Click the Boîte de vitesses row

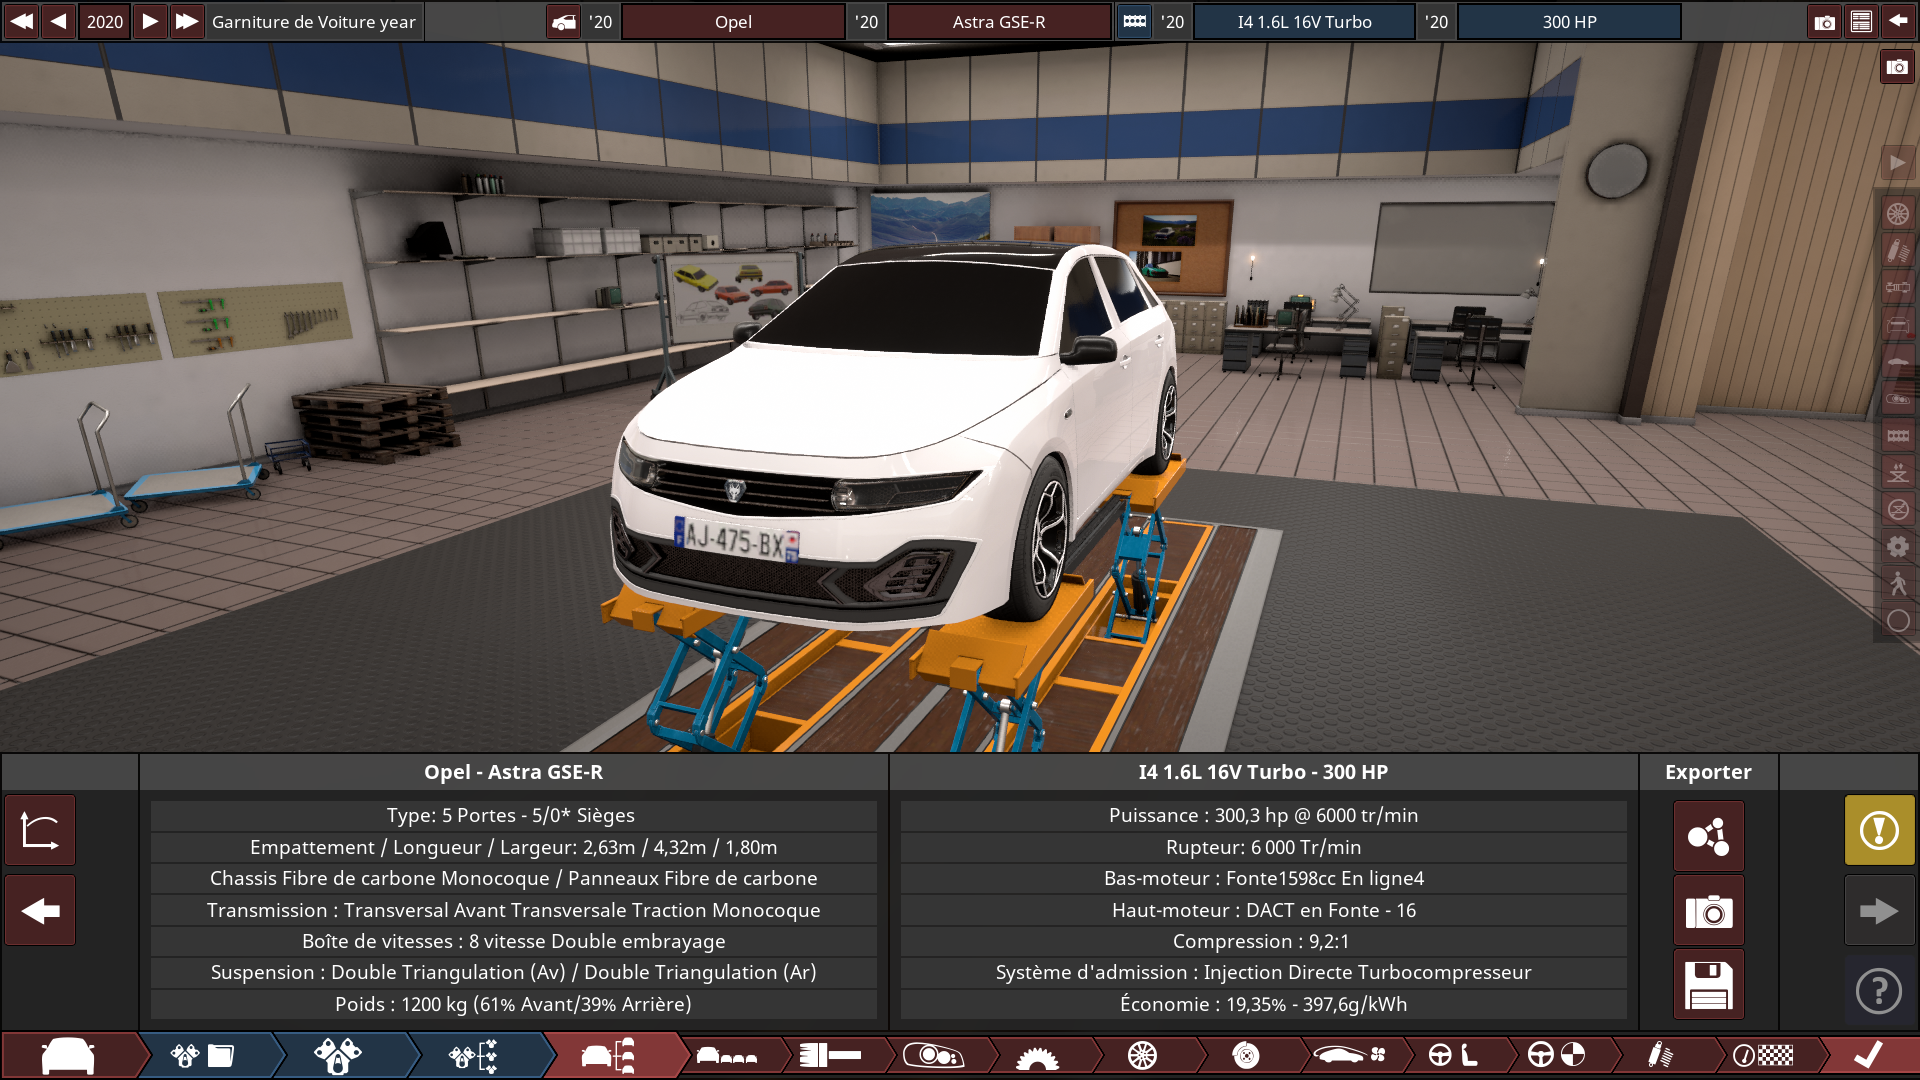pos(513,941)
